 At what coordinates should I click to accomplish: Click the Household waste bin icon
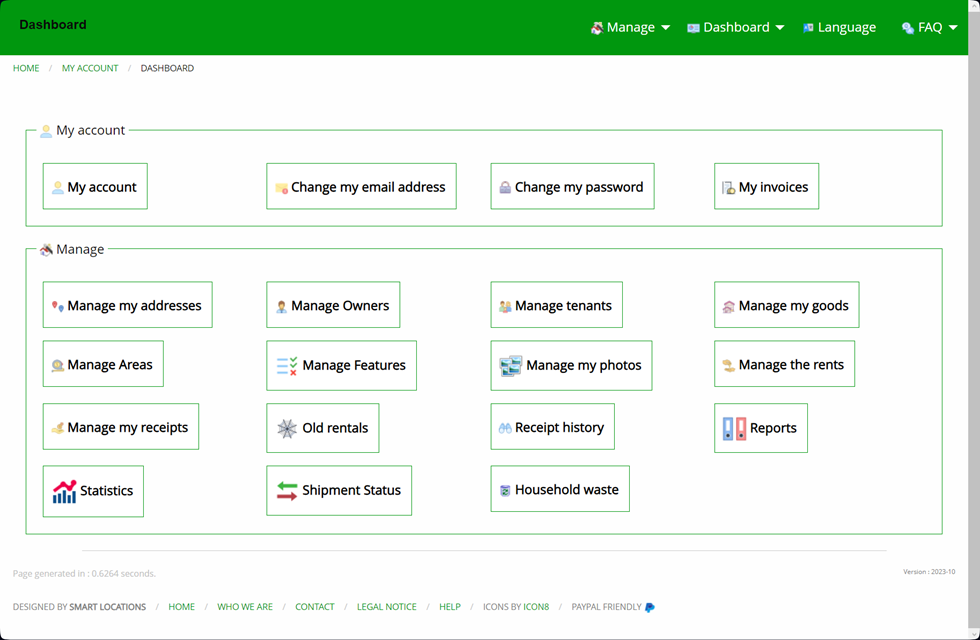click(x=505, y=491)
